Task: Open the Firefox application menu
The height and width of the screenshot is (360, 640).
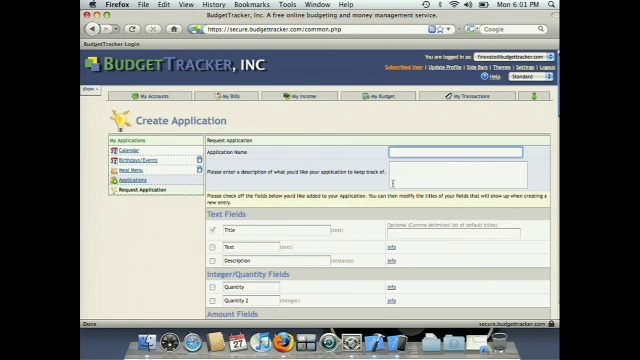Action: [117, 4]
